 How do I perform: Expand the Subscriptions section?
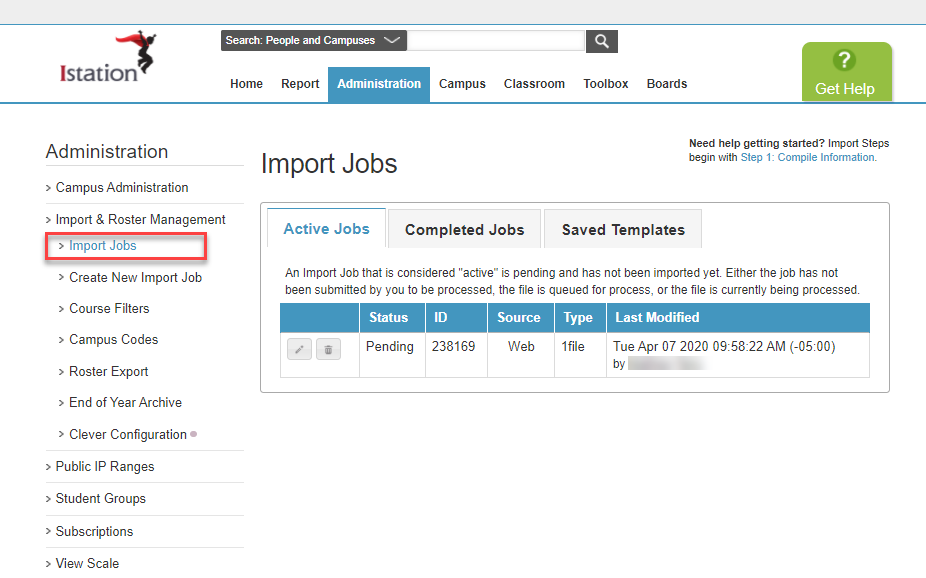93,531
